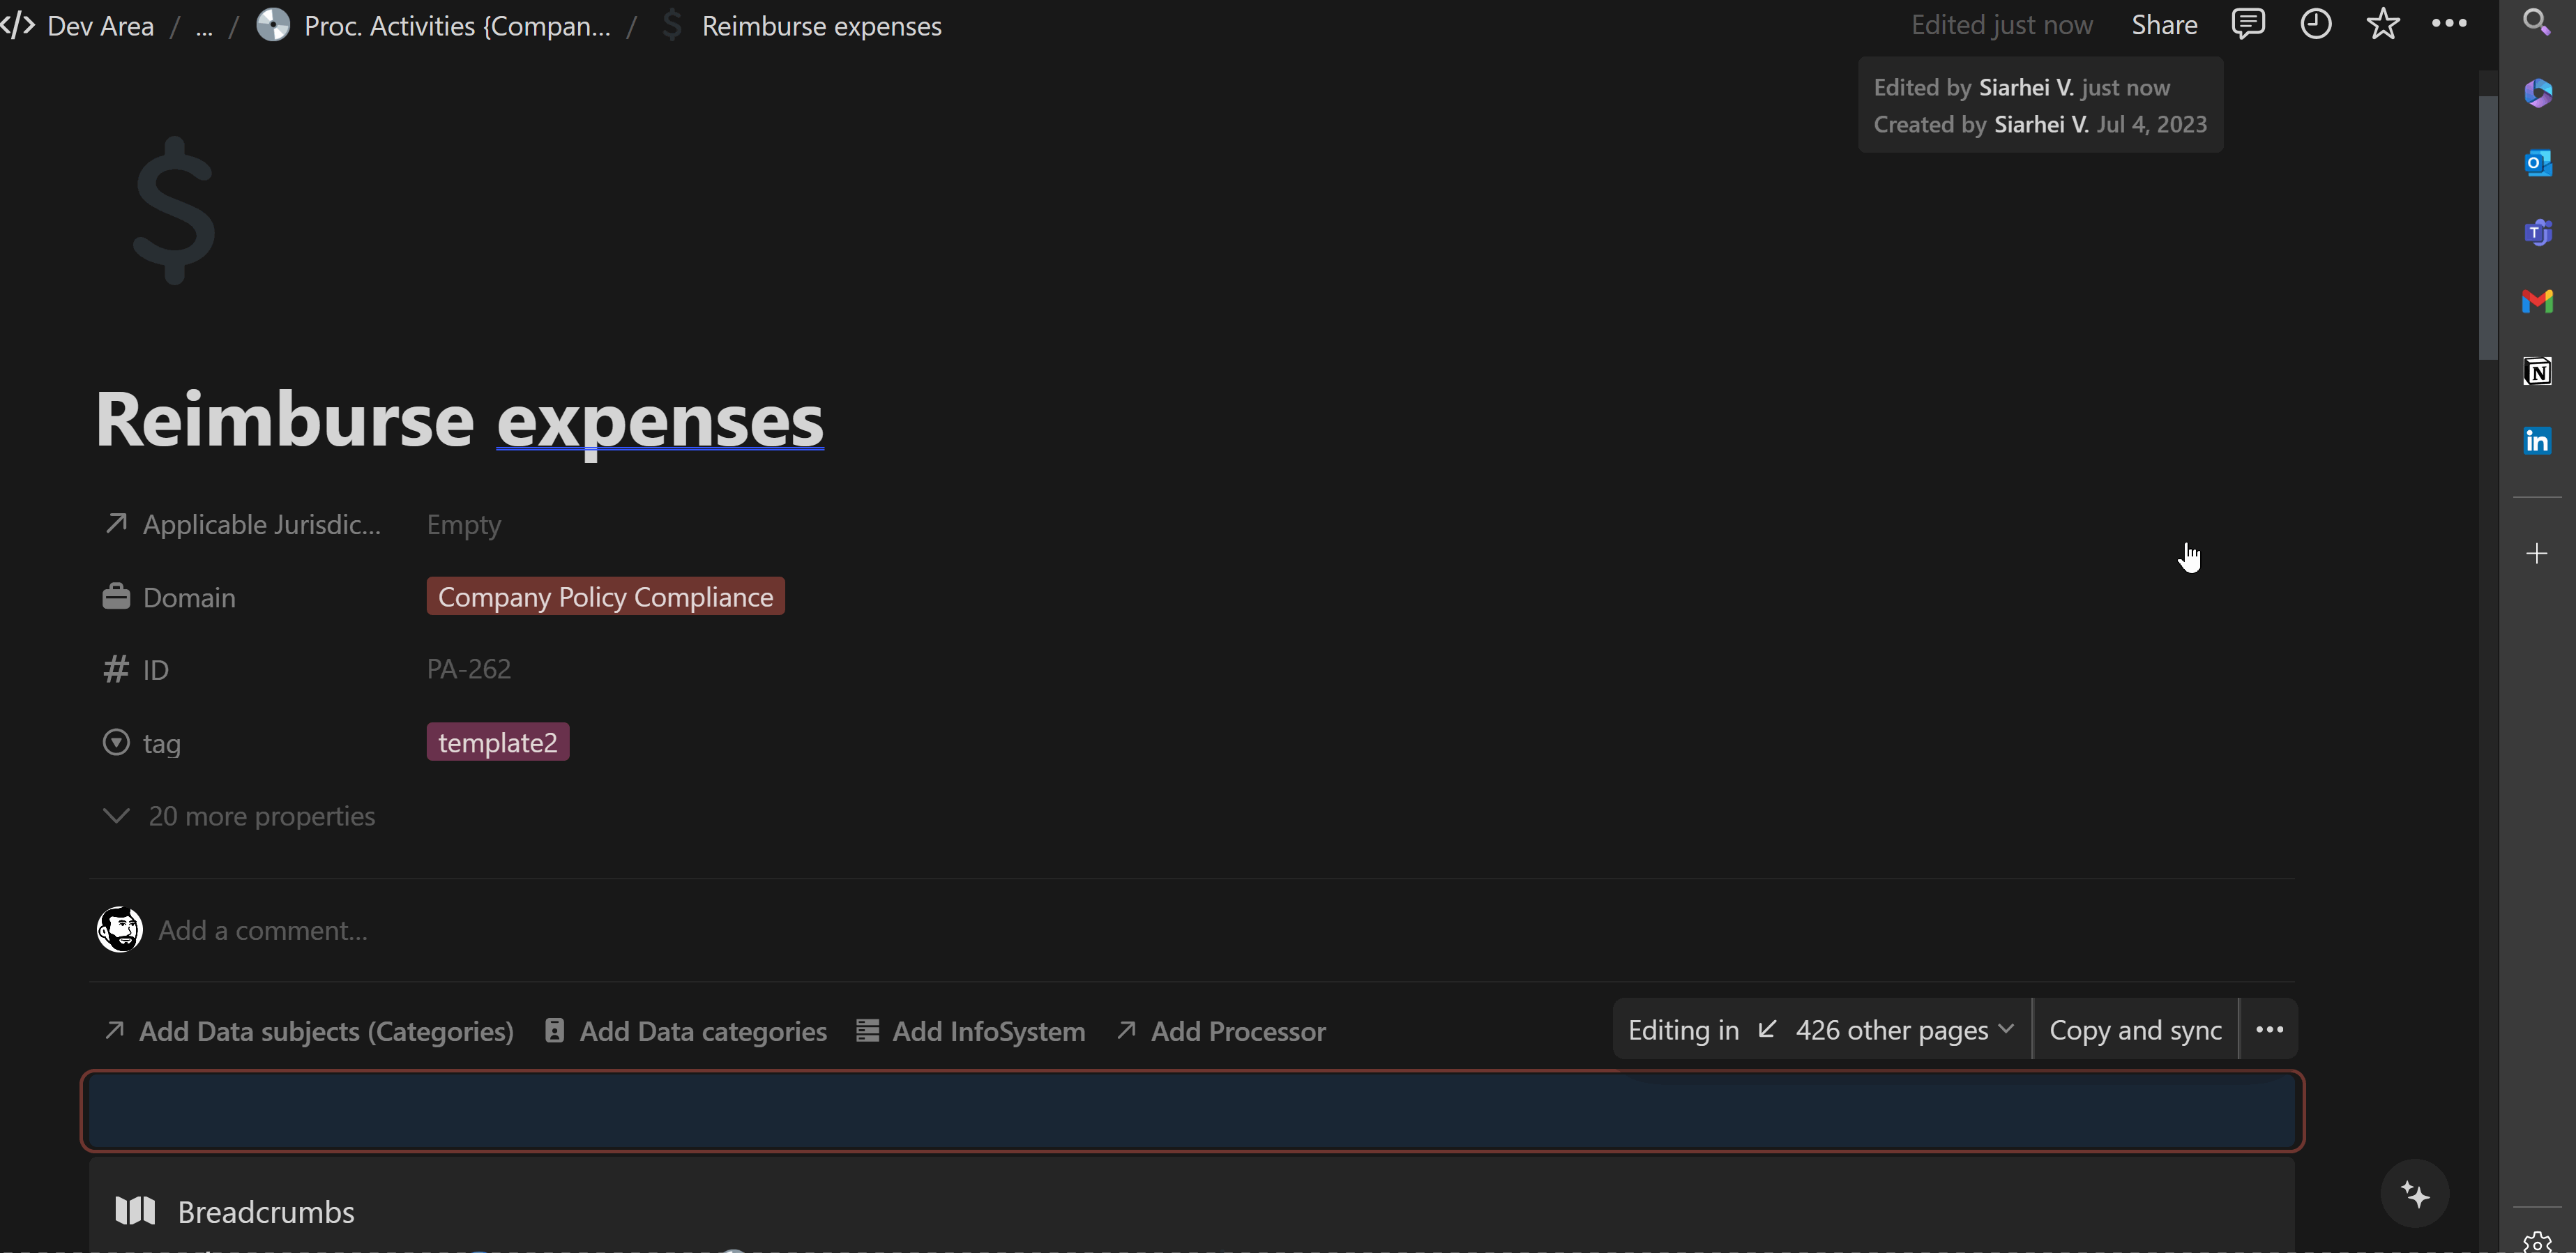
Task: Click the Add a comment field
Action: tap(263, 931)
